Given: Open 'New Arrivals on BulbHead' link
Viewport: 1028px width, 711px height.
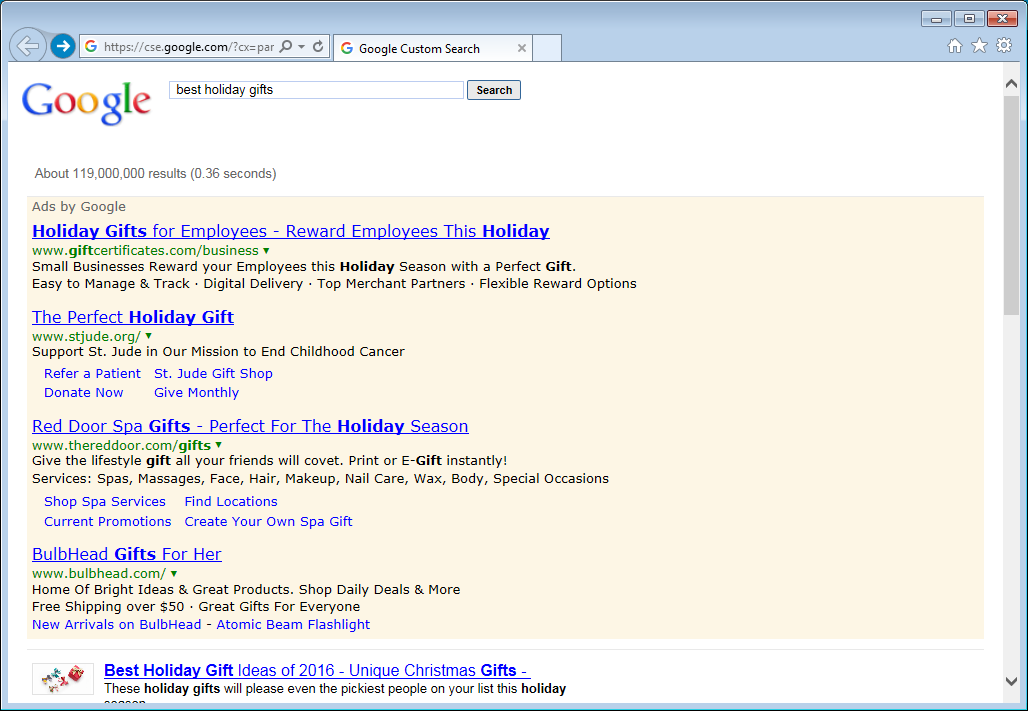Looking at the screenshot, I should (117, 624).
